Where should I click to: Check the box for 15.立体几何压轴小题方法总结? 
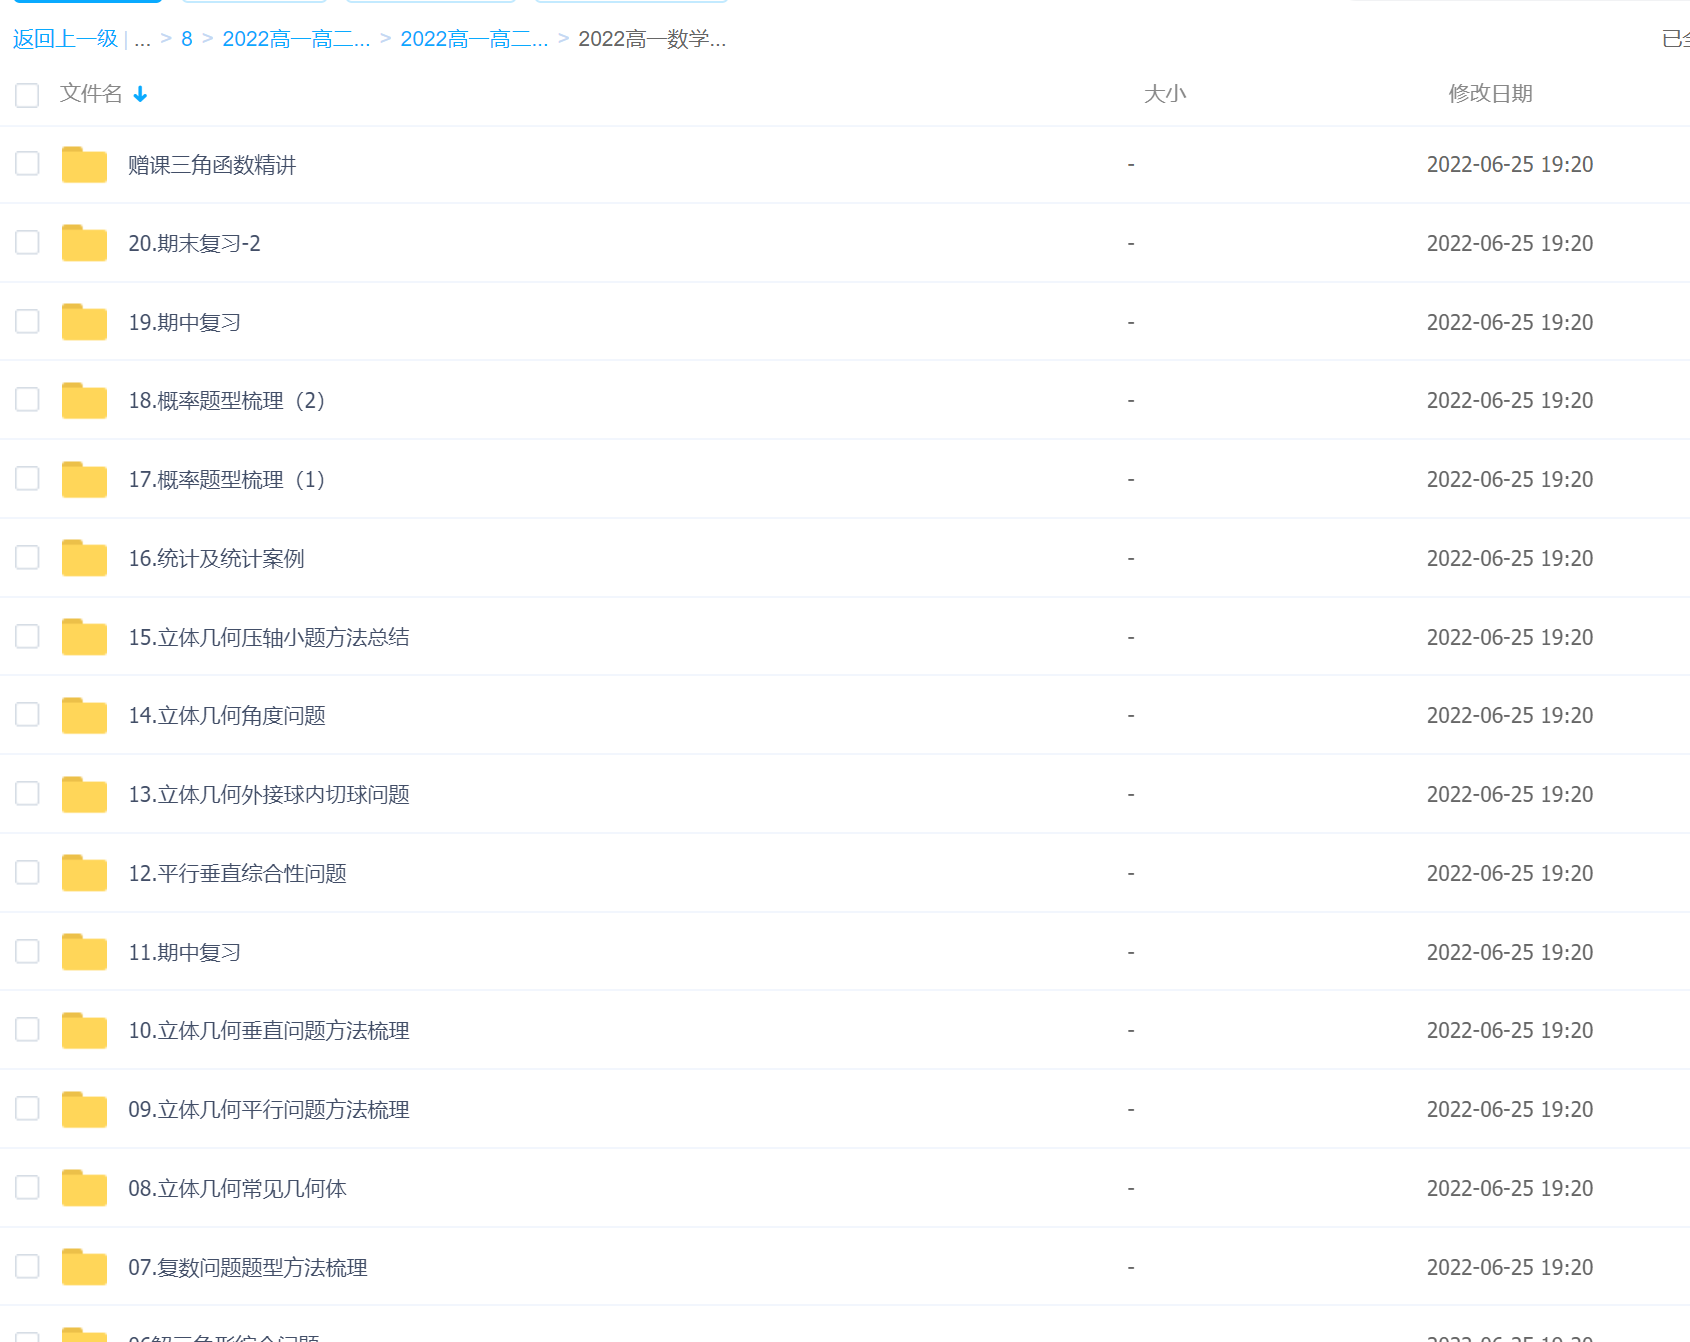[27, 636]
